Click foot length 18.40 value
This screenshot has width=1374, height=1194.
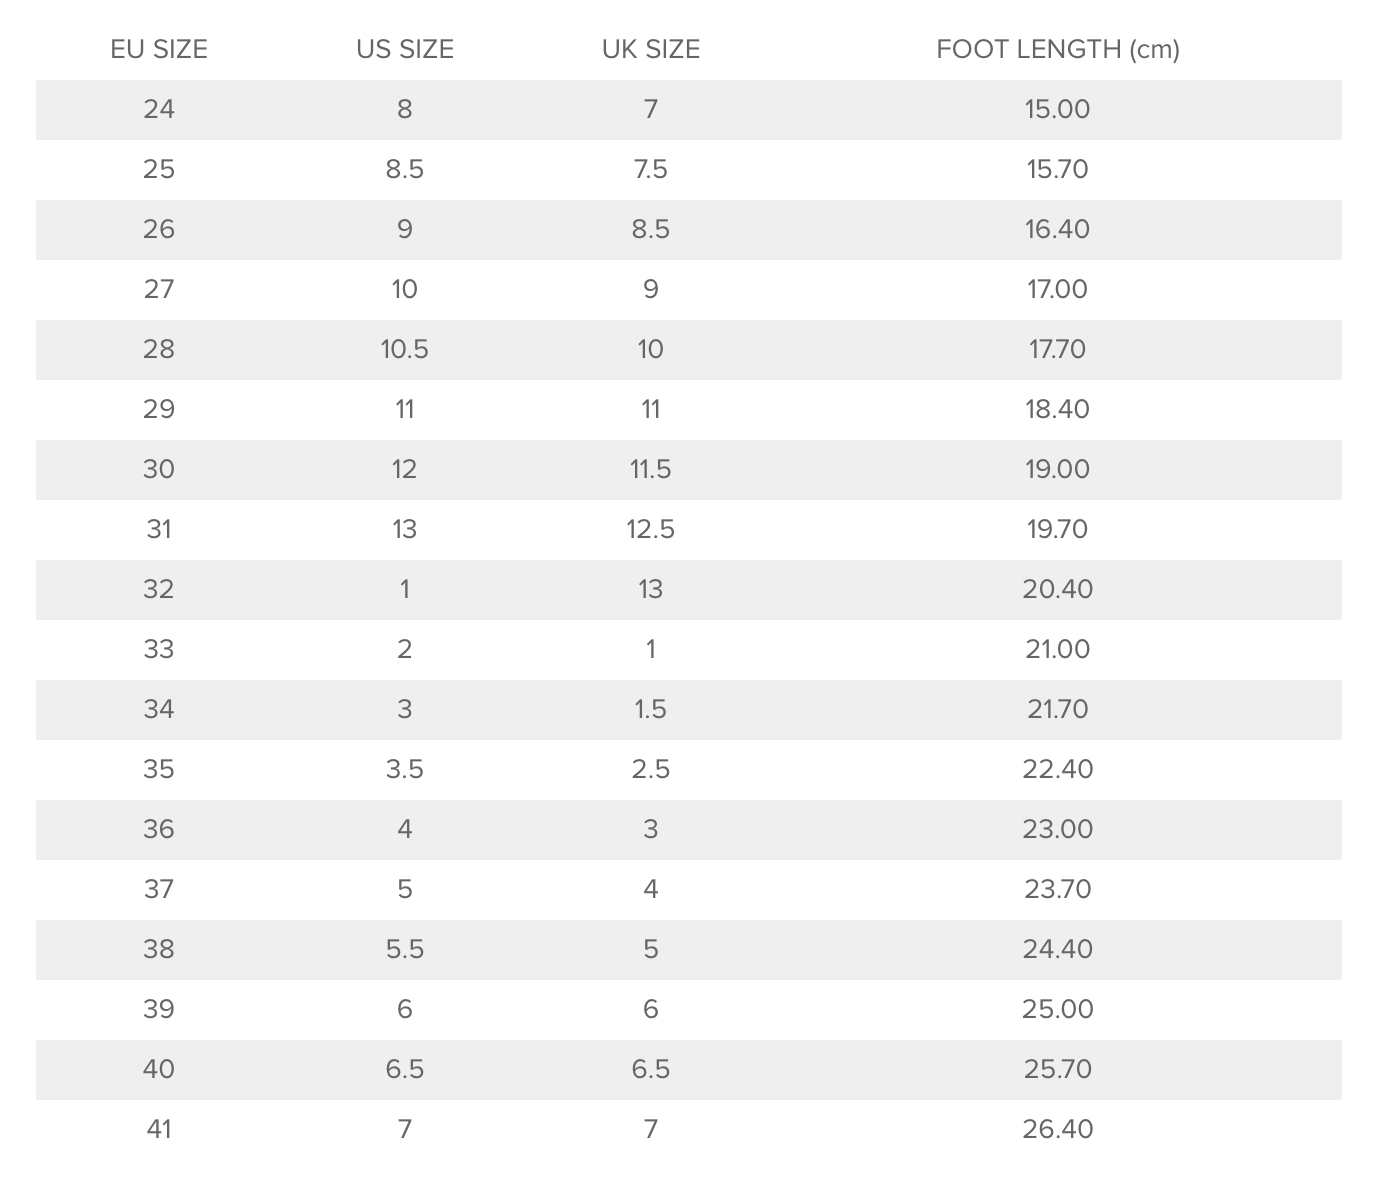pyautogui.click(x=1058, y=409)
